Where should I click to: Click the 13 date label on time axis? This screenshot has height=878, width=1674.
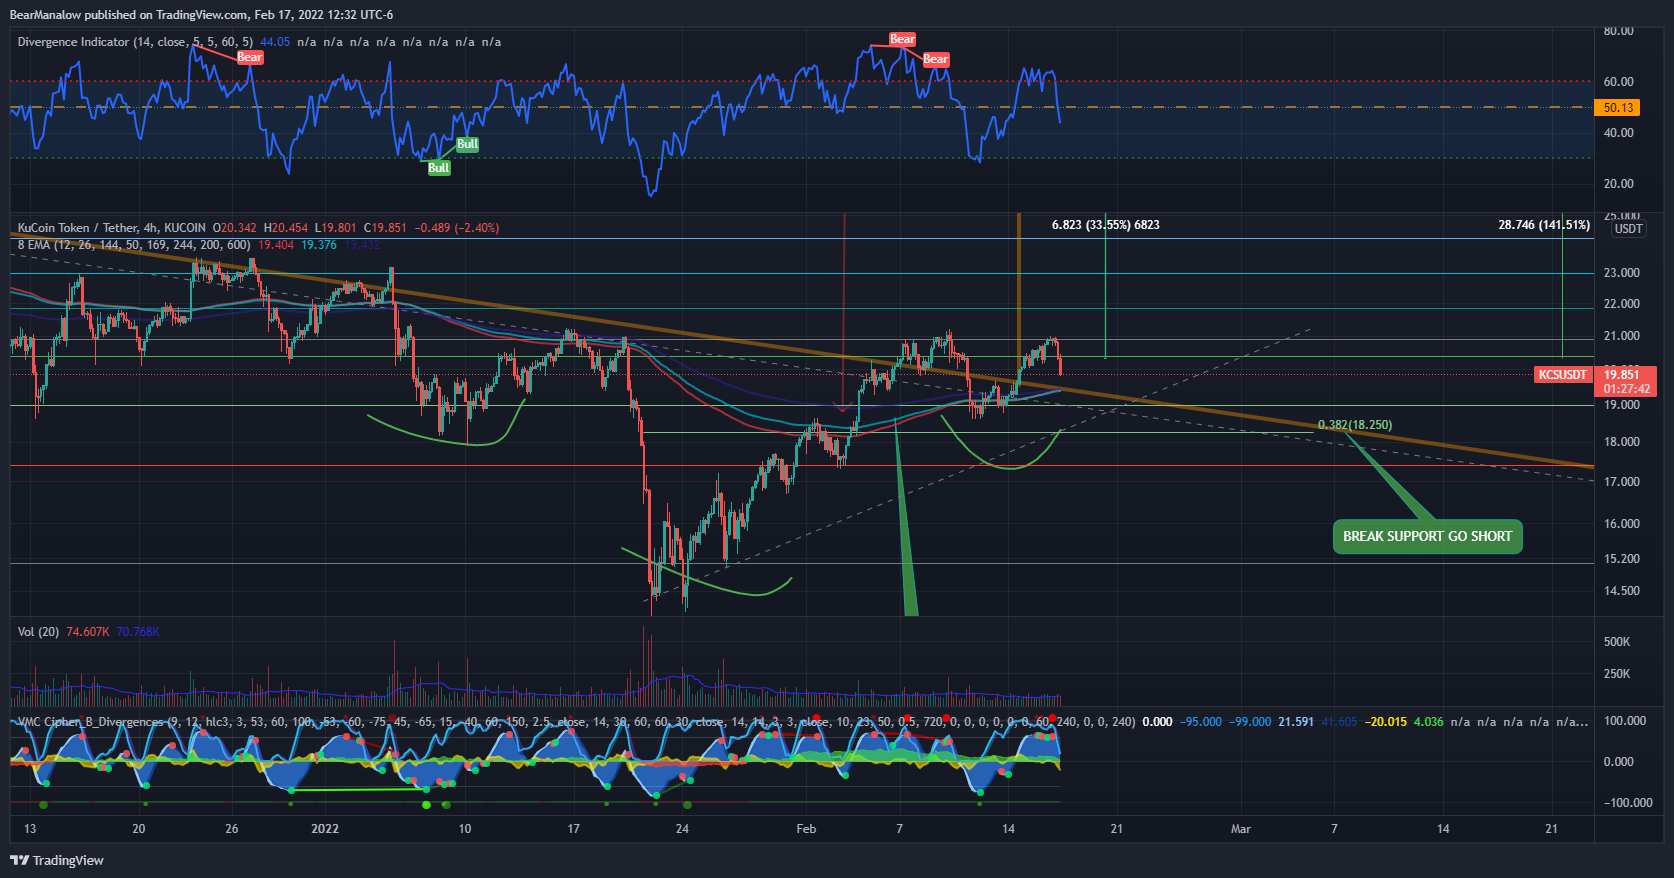(30, 829)
